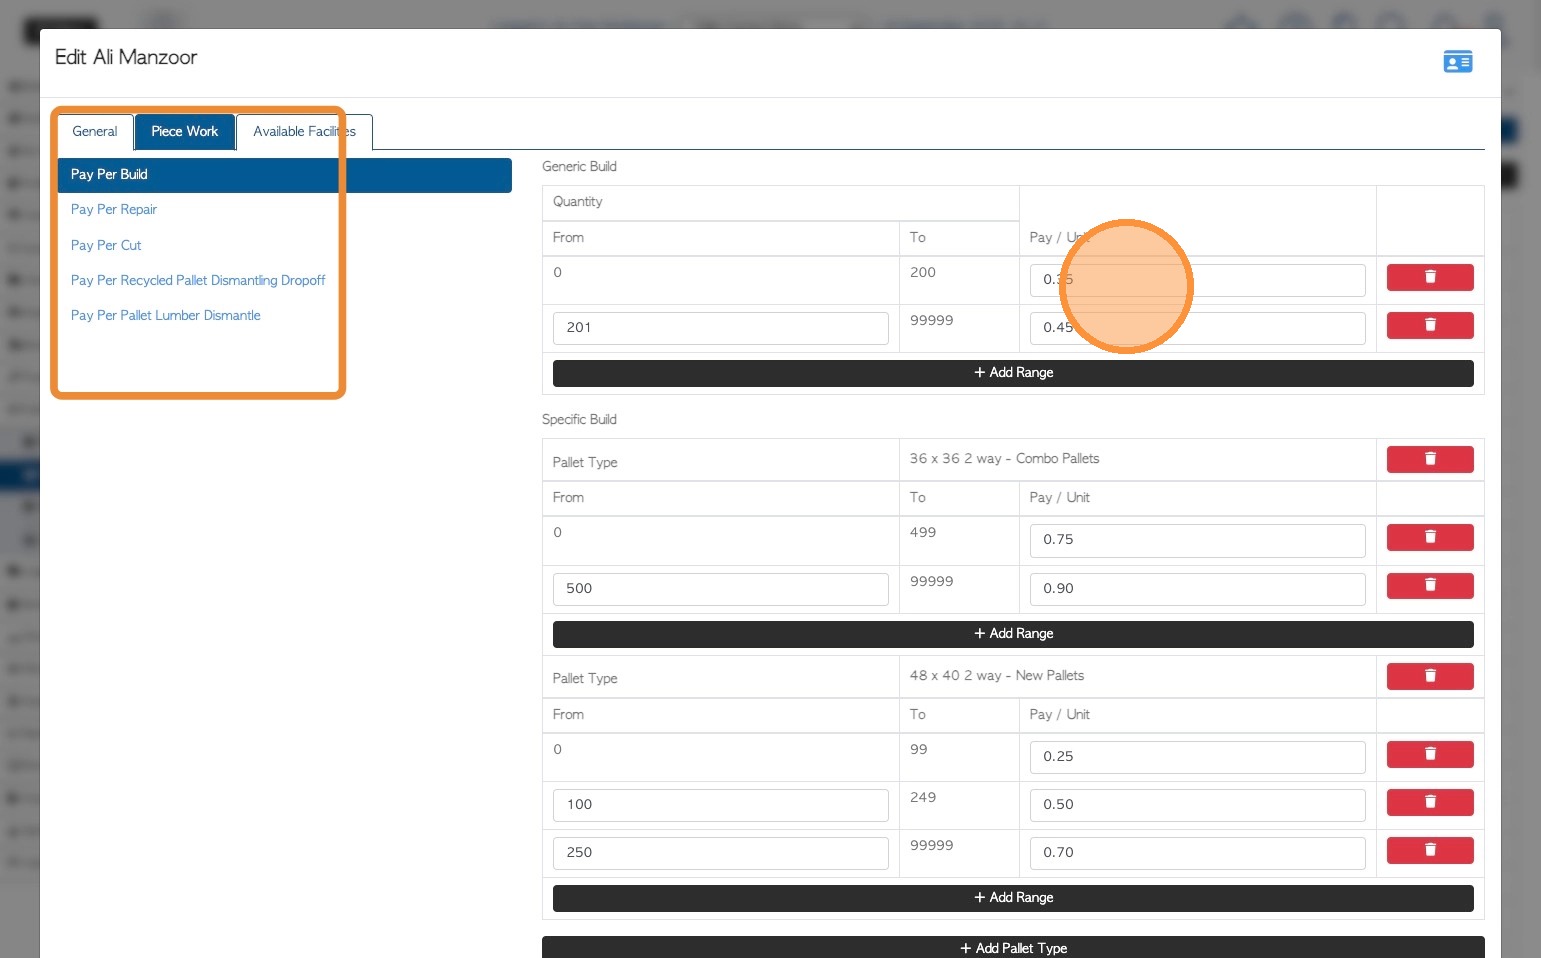Image resolution: width=1541 pixels, height=958 pixels.
Task: Add a range to Generic Build
Action: point(1013,373)
